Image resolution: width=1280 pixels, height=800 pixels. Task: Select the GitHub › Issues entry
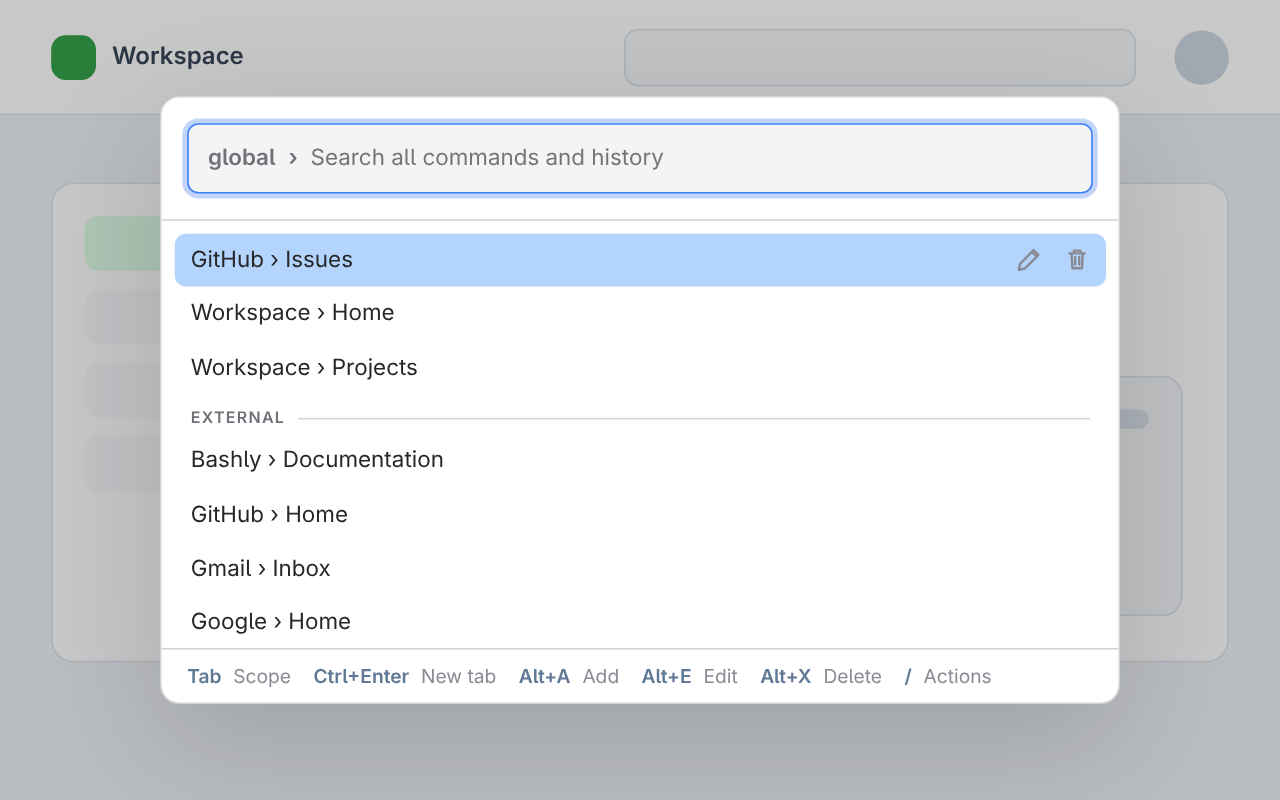click(x=640, y=260)
